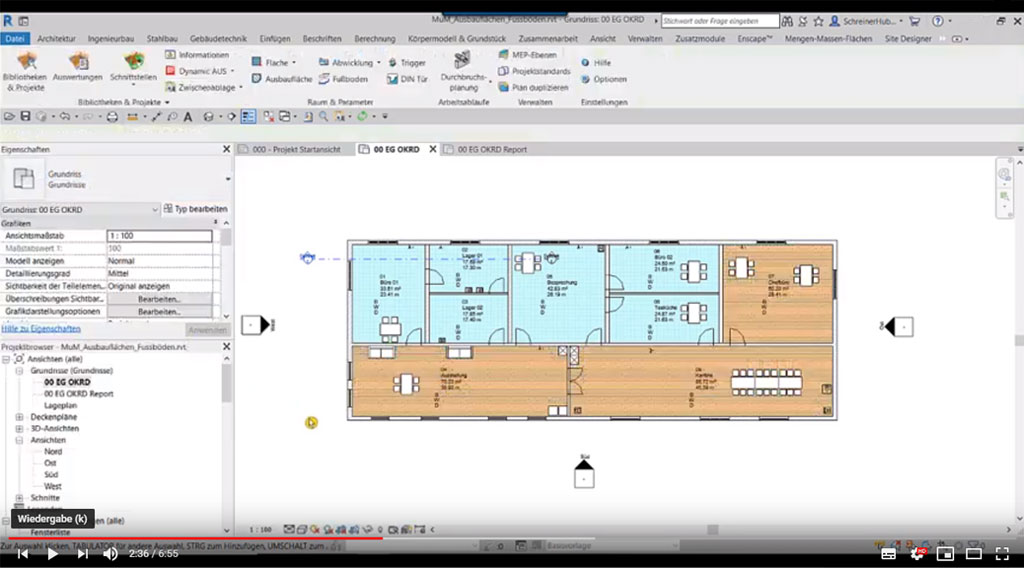Open the Modell anzeigen value dropdown

(160, 260)
